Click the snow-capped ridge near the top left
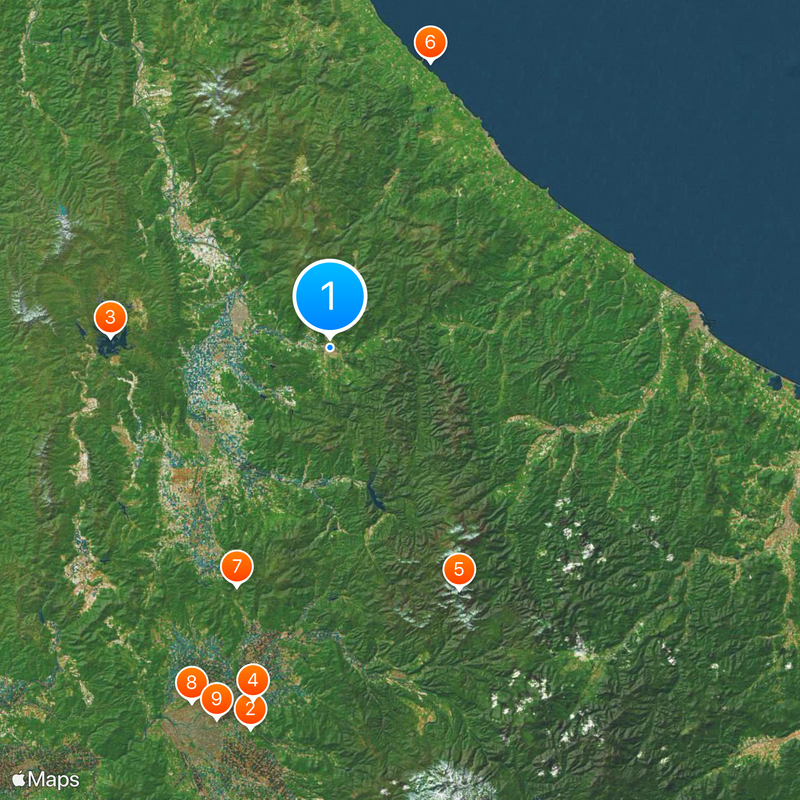 click(x=218, y=96)
